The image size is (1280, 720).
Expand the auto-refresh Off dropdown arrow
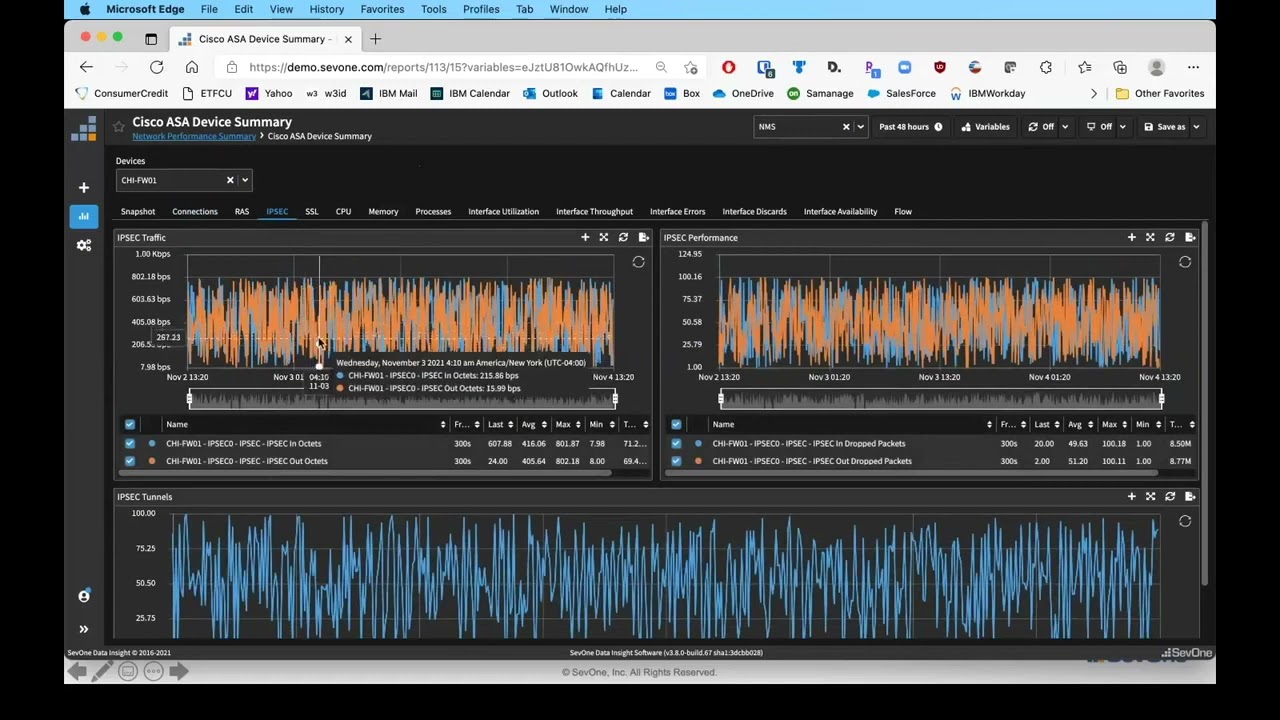tap(1065, 127)
